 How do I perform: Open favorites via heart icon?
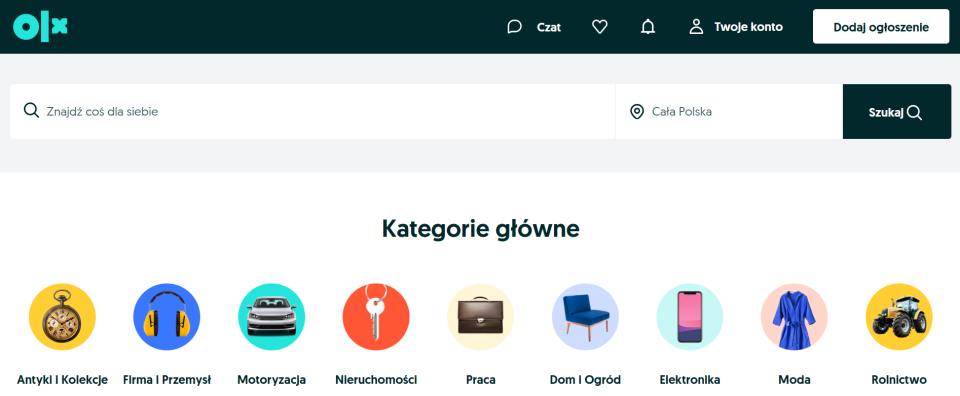point(600,27)
